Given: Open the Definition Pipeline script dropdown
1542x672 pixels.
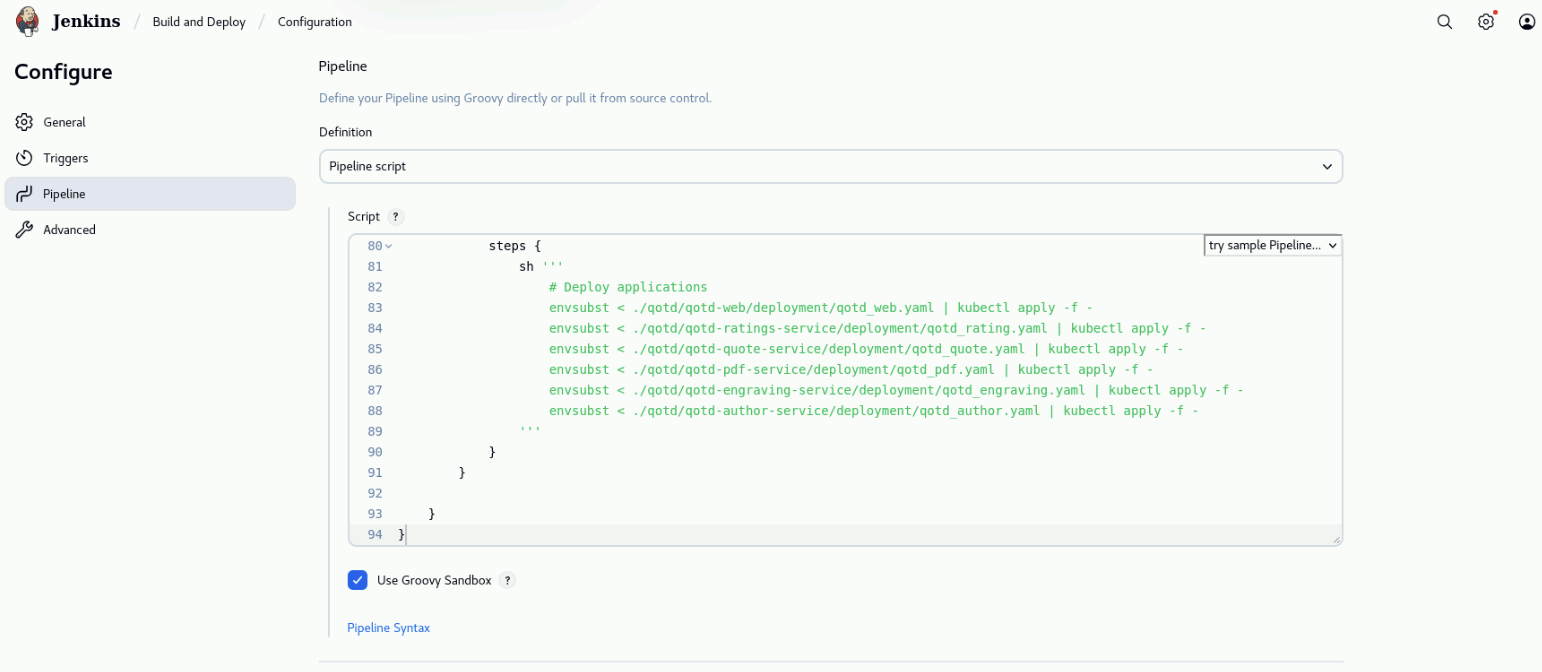Looking at the screenshot, I should 830,166.
